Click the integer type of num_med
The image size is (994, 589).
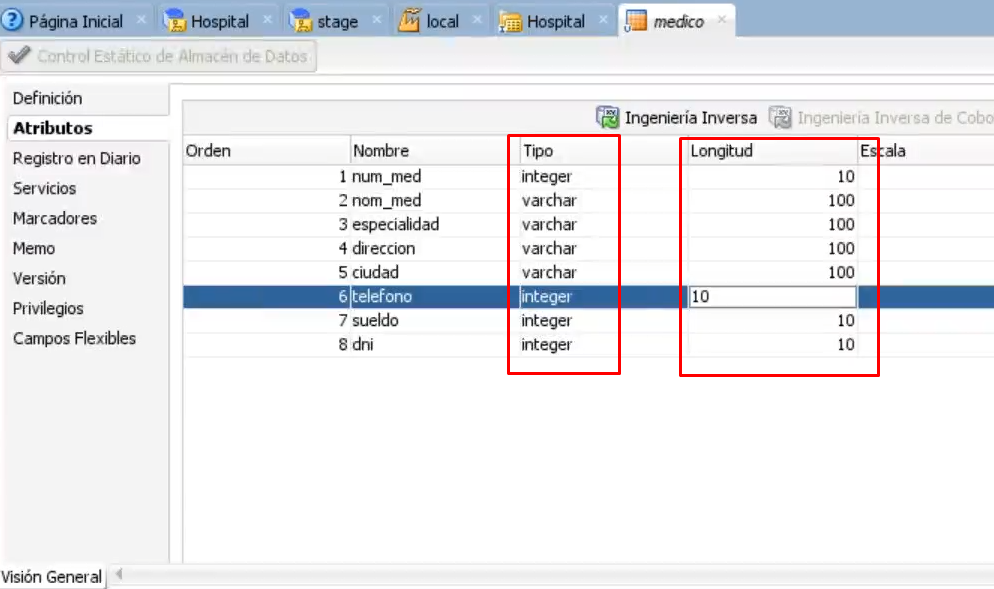click(x=546, y=177)
